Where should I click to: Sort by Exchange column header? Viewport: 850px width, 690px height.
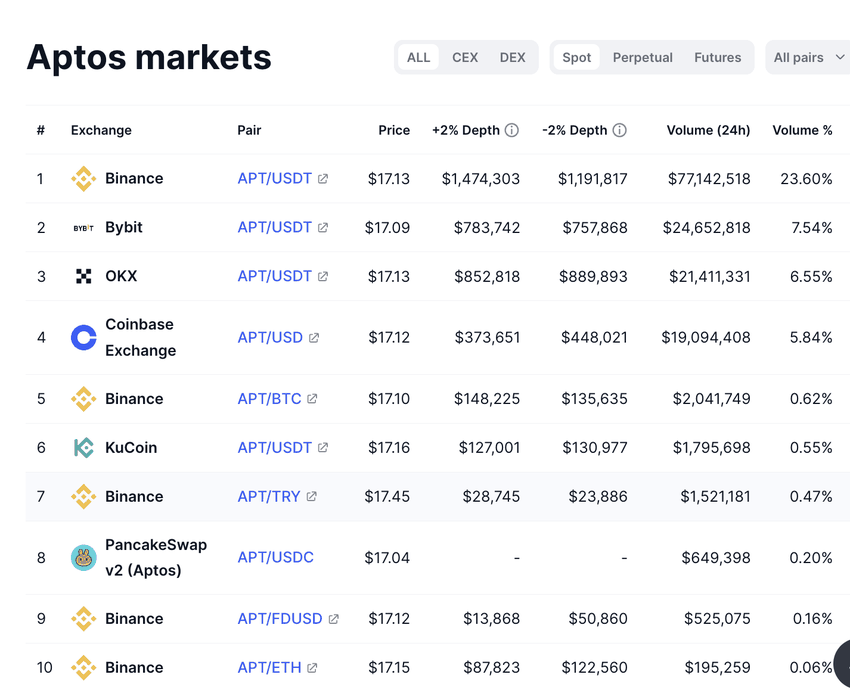pos(101,130)
